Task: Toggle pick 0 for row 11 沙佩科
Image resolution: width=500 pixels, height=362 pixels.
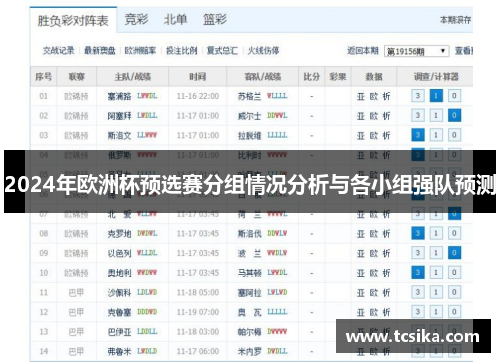Action: pyautogui.click(x=454, y=292)
